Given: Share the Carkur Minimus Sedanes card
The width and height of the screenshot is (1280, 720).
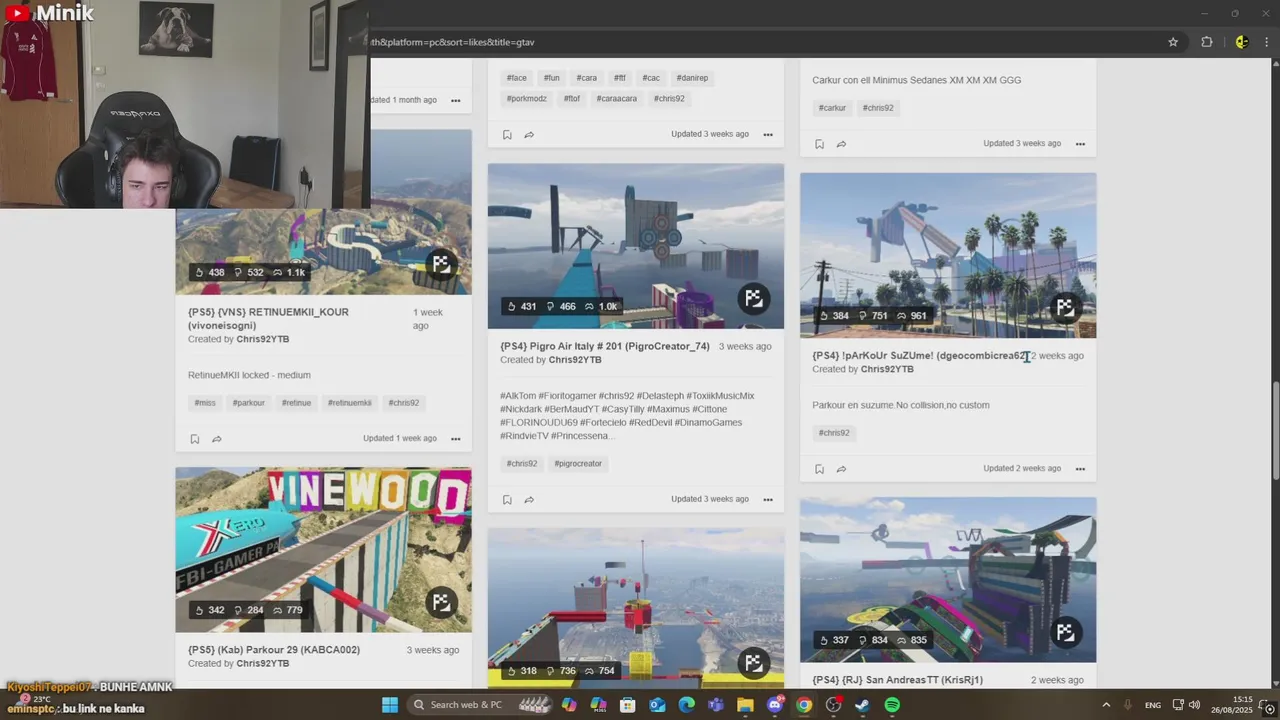Looking at the screenshot, I should (841, 144).
